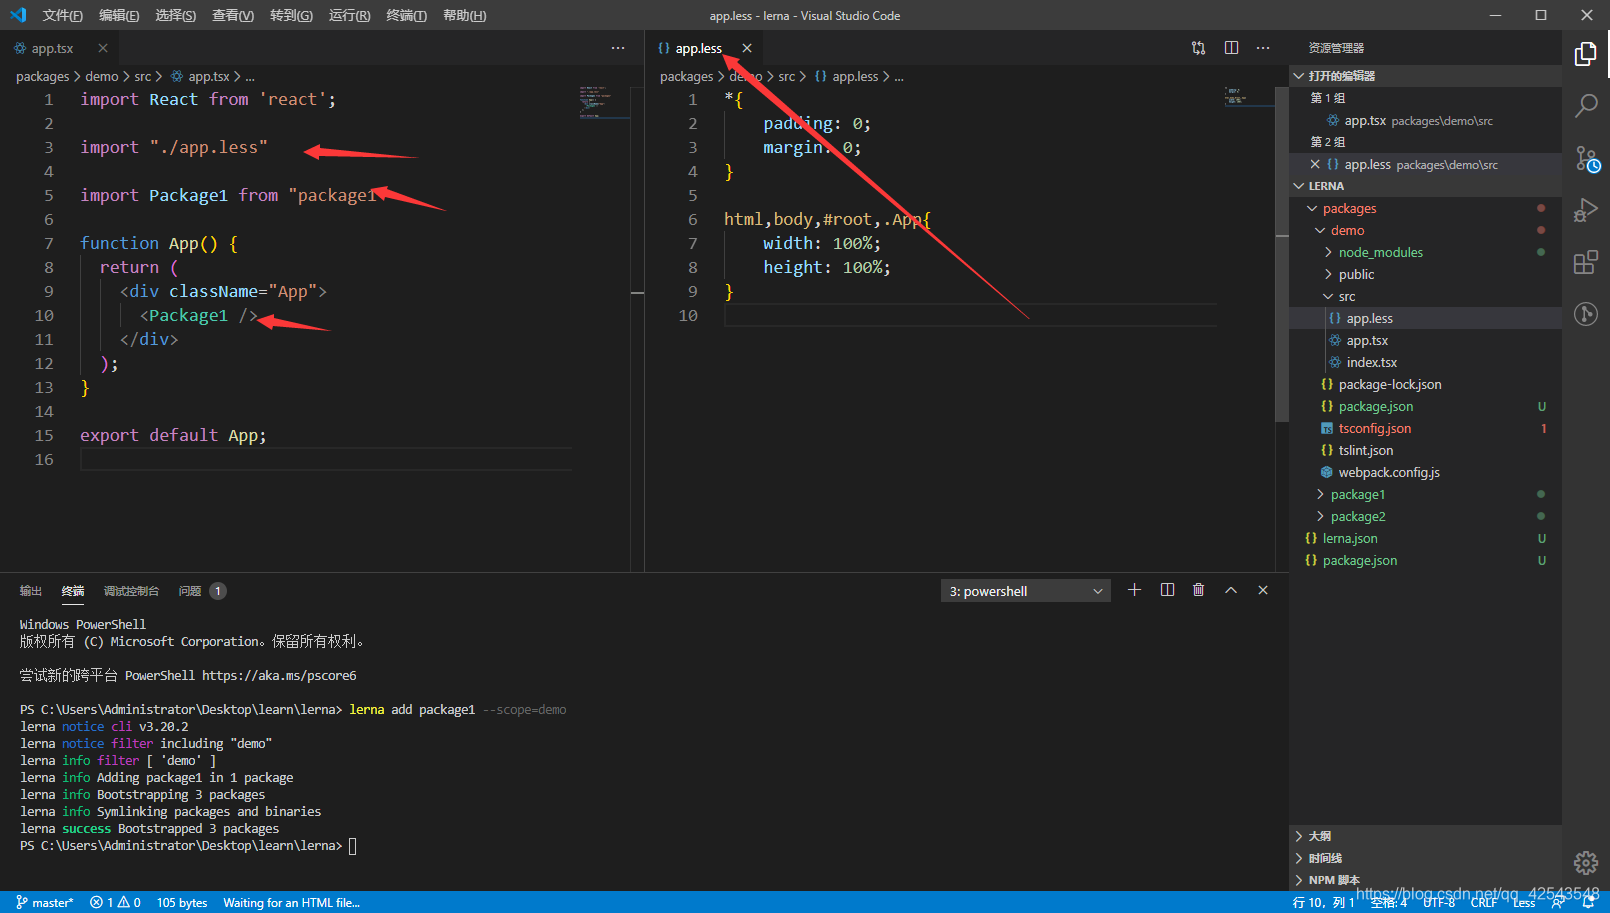The image size is (1610, 913).
Task: Open the 编辑(E) menu
Action: [x=119, y=15]
